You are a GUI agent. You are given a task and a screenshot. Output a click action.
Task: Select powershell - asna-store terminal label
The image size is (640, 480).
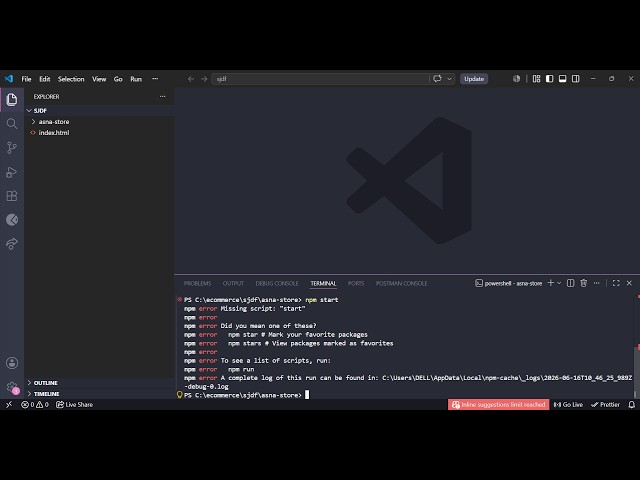(509, 283)
